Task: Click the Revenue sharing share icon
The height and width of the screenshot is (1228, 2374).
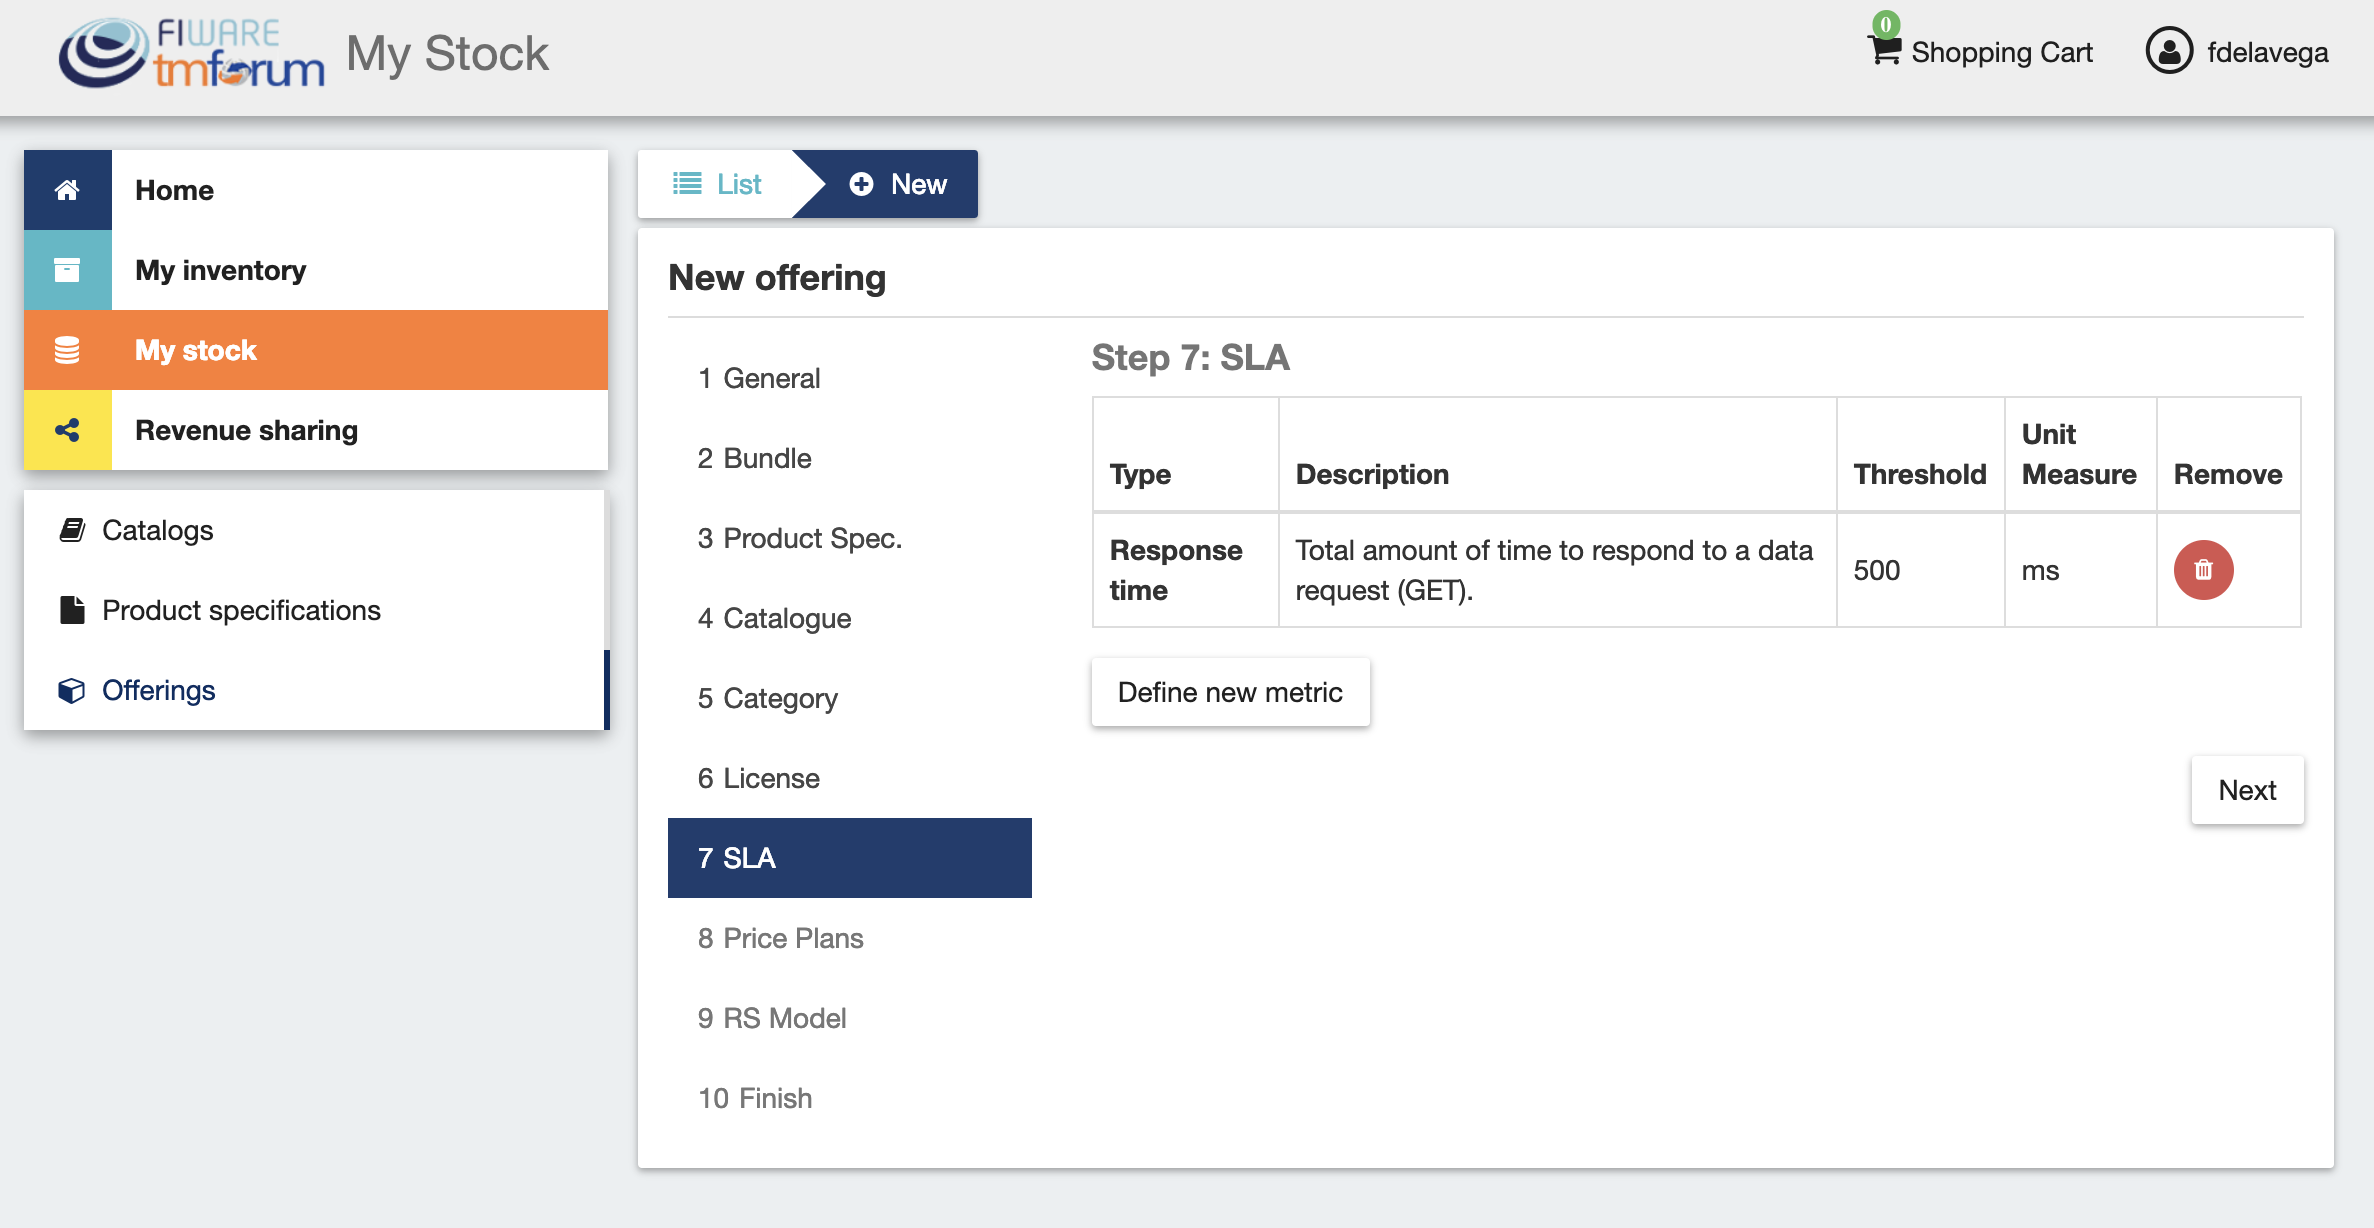Action: coord(67,430)
